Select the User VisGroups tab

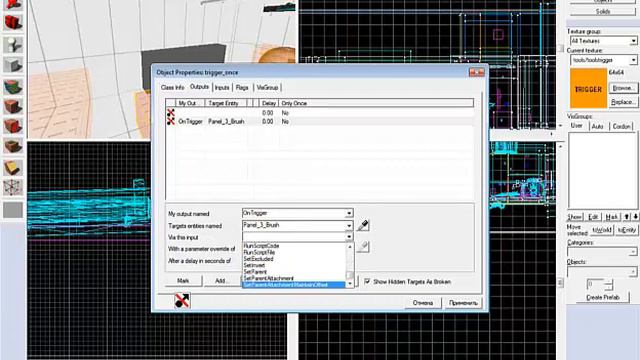(x=576, y=126)
